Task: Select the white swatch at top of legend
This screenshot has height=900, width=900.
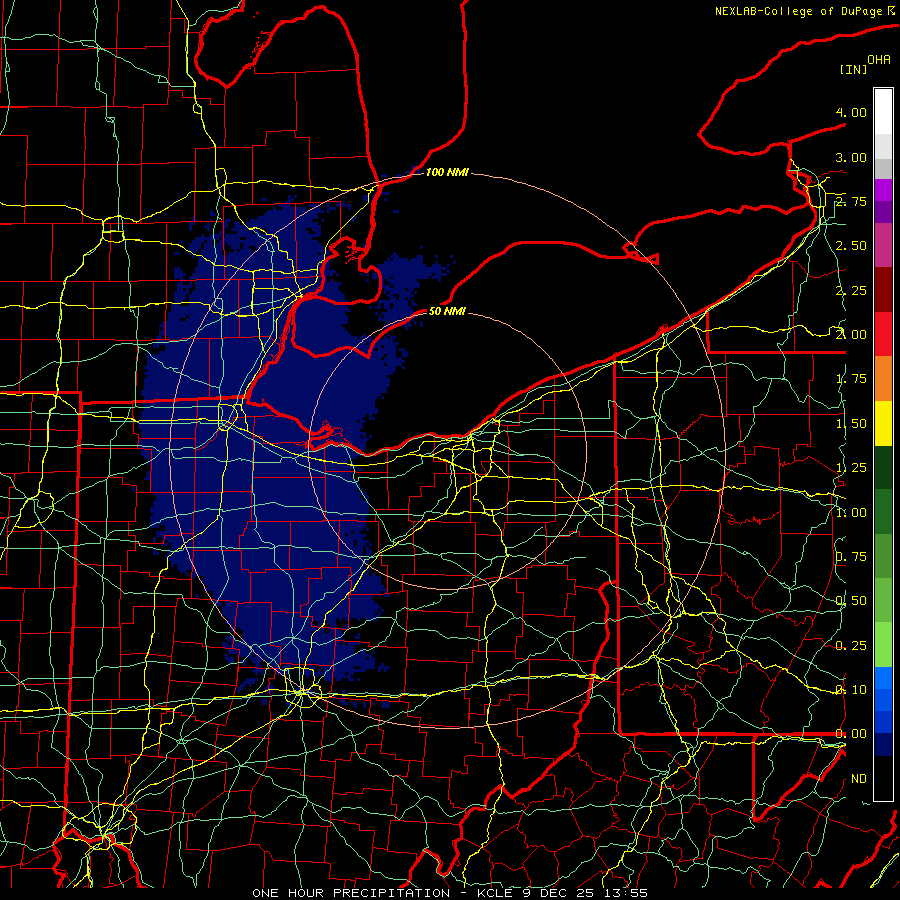Action: [883, 111]
